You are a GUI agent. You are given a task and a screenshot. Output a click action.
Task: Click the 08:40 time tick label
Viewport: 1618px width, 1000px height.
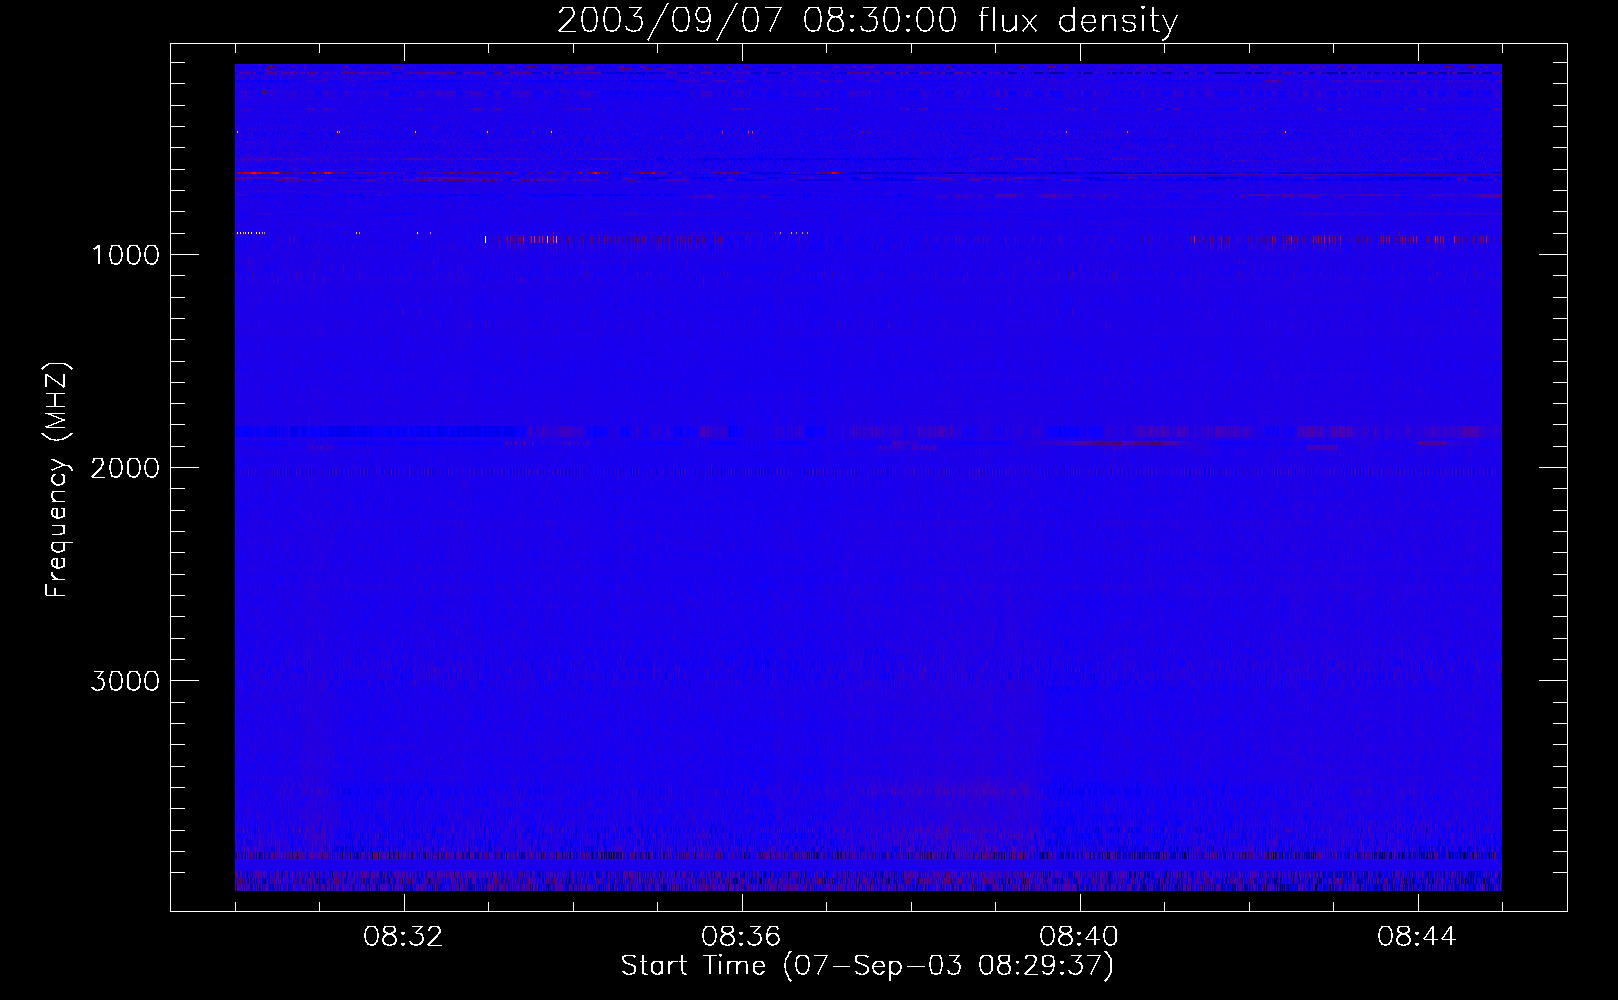pyautogui.click(x=1079, y=937)
